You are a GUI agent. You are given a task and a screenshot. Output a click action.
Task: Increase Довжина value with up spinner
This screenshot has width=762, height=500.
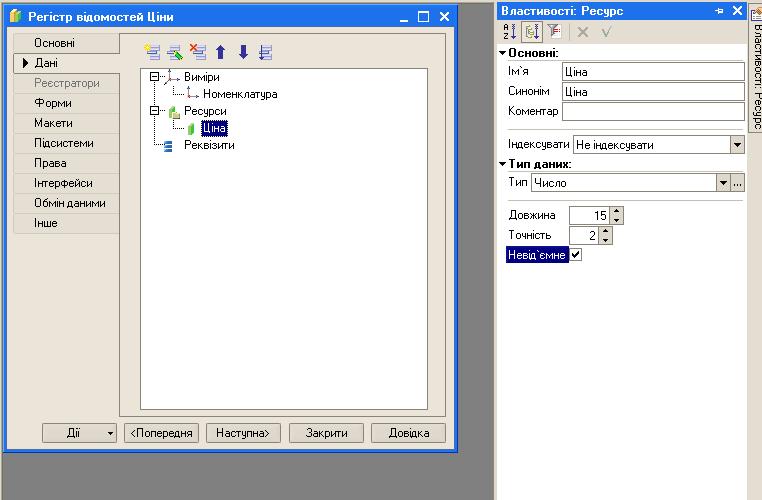(x=617, y=211)
